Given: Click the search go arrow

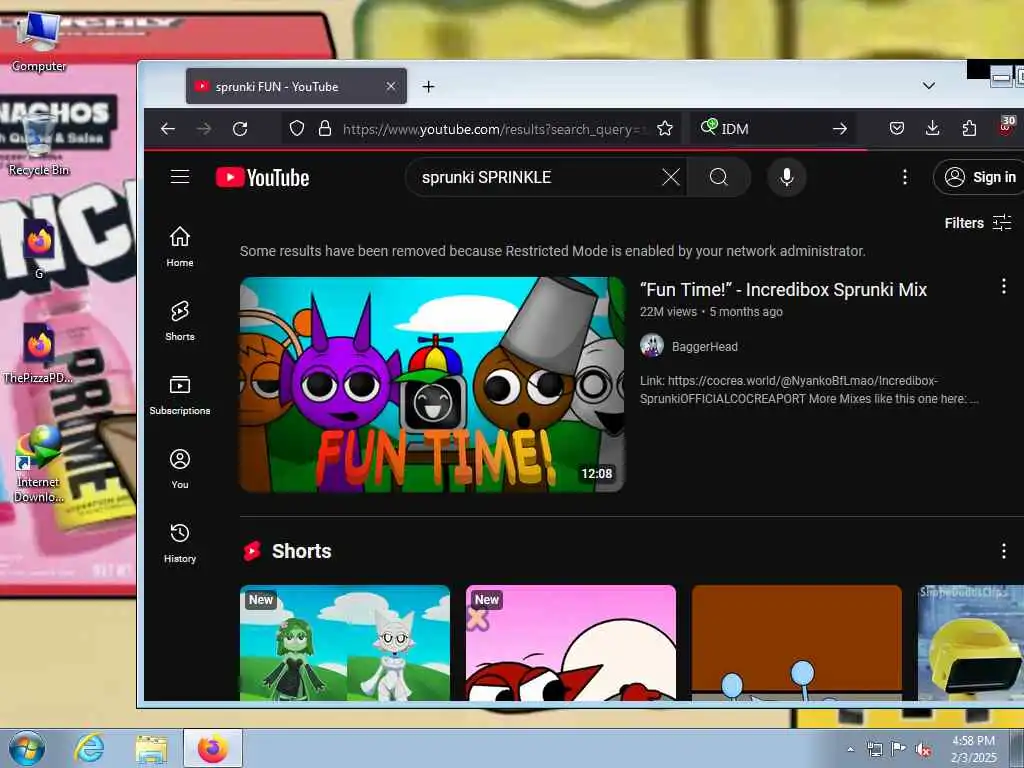Looking at the screenshot, I should (840, 129).
